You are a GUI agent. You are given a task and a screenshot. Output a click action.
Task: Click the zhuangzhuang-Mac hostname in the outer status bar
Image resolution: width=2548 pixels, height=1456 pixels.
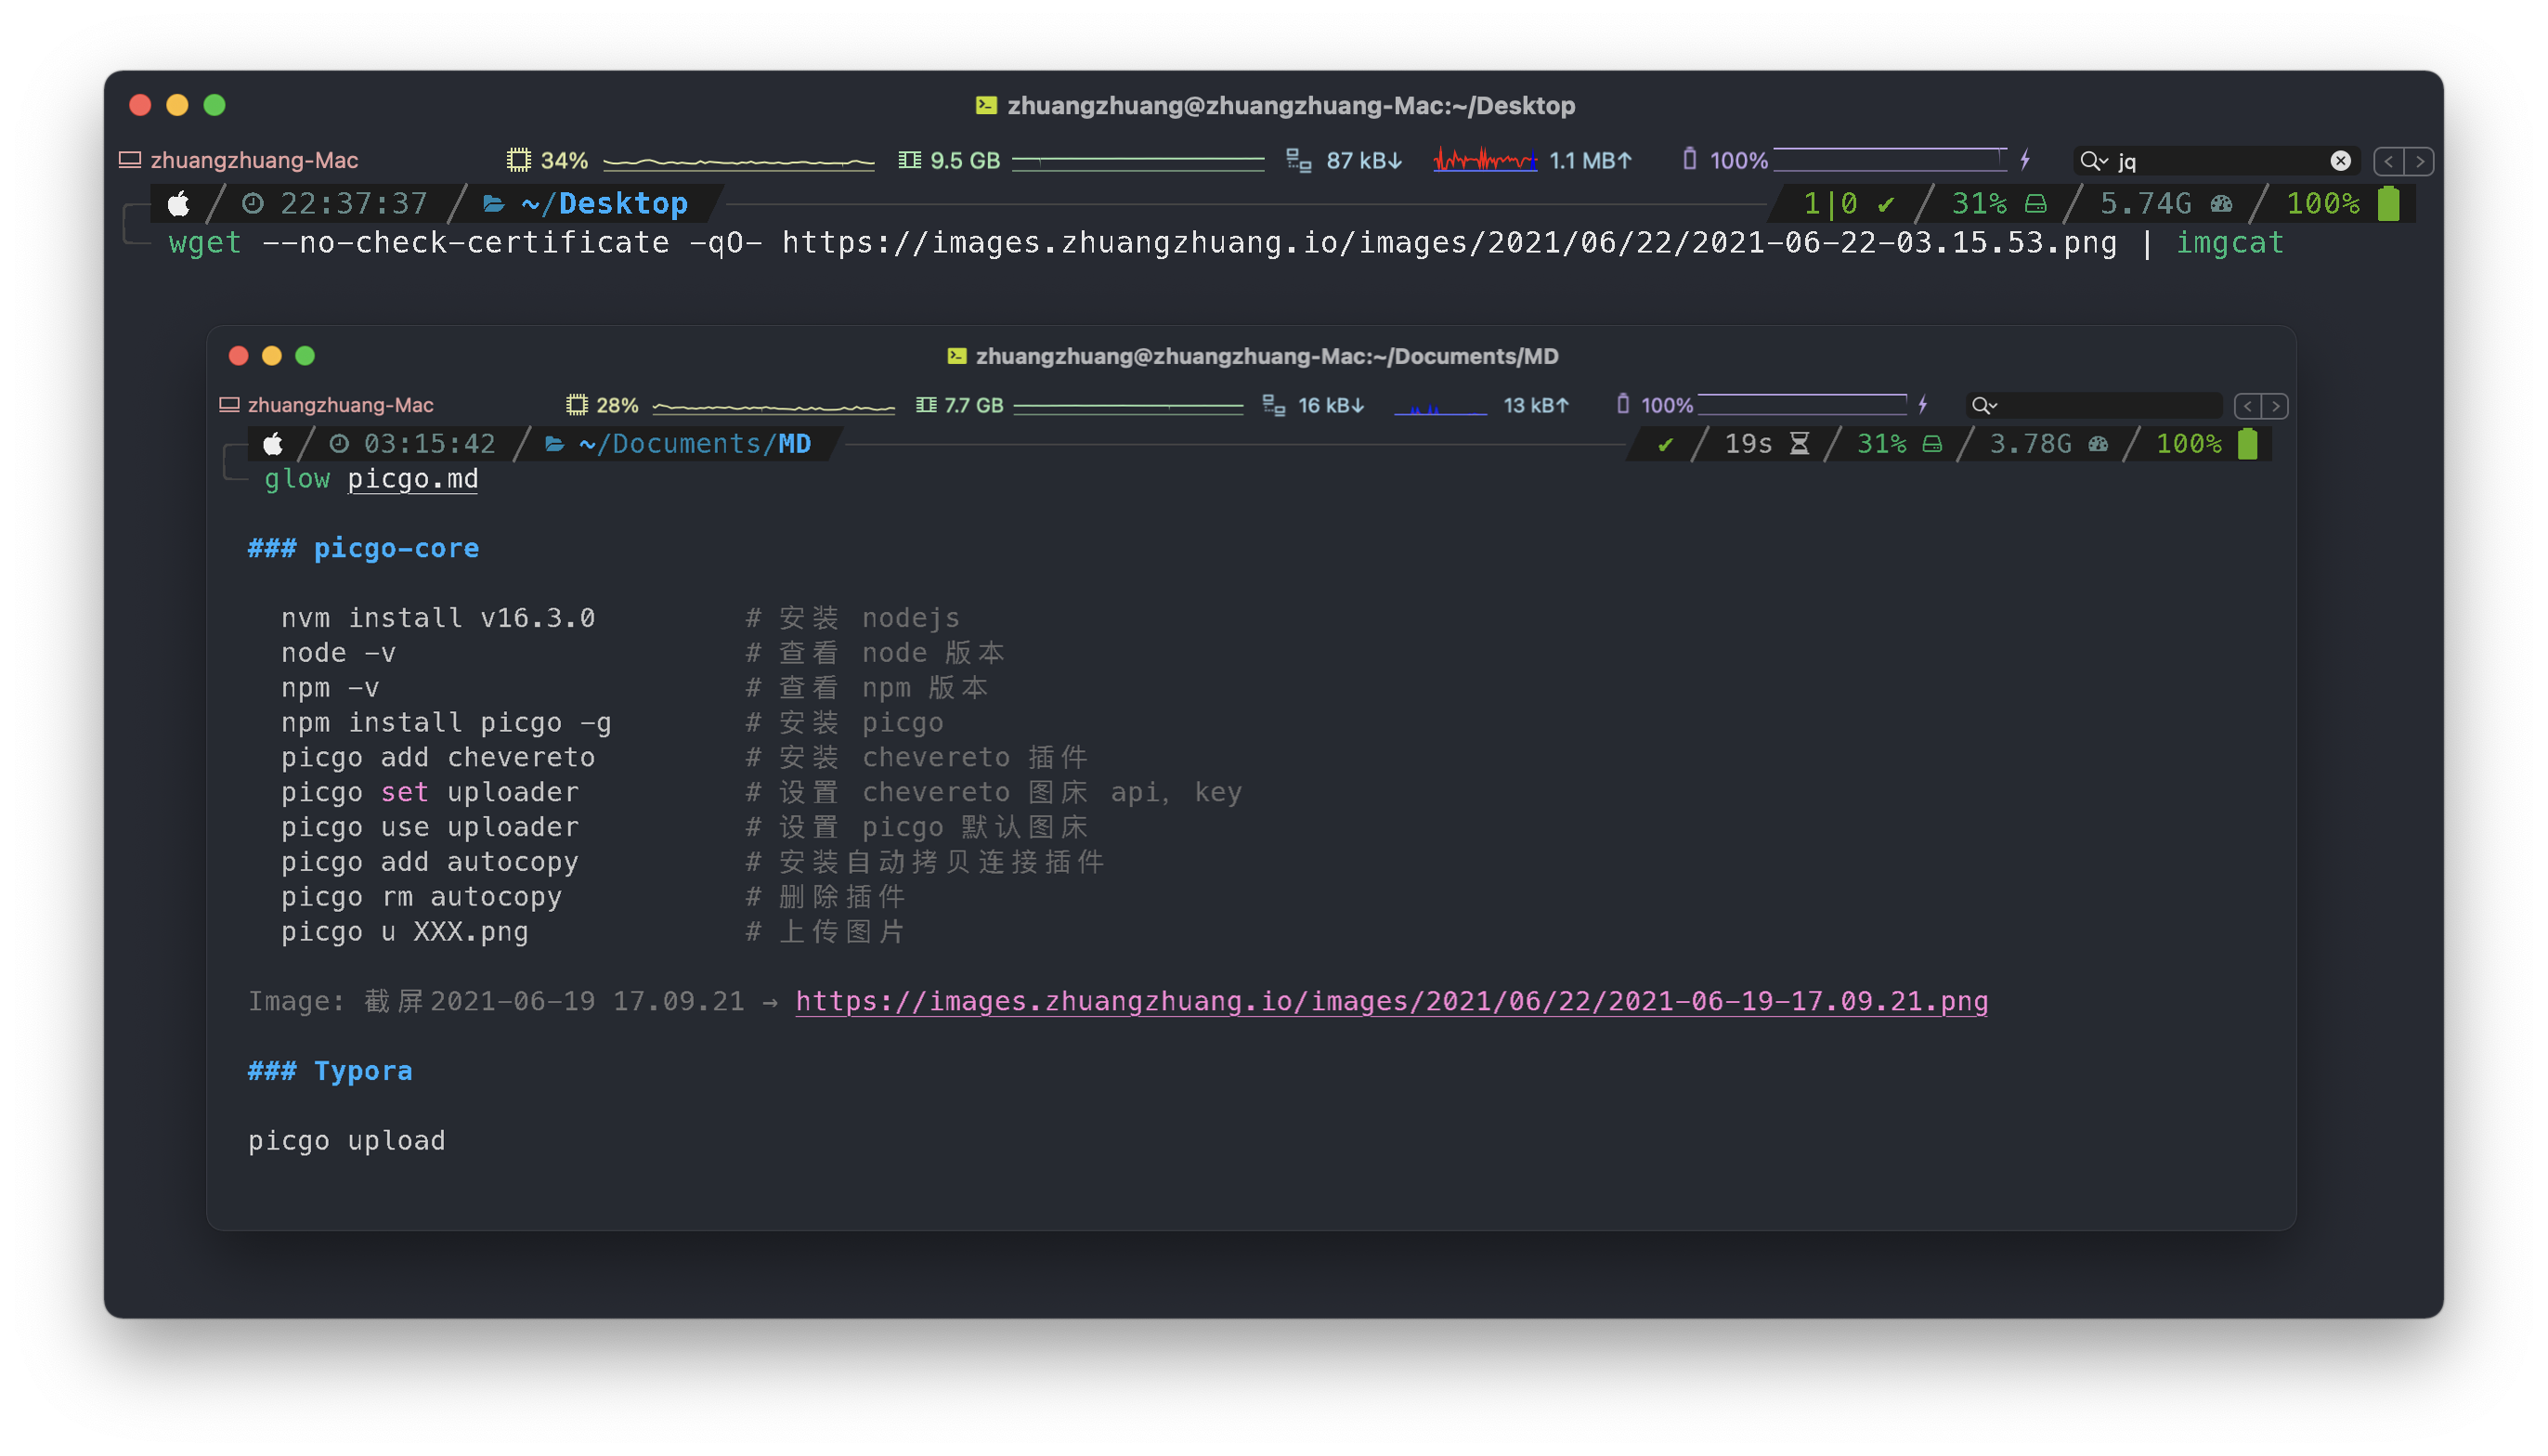click(254, 160)
